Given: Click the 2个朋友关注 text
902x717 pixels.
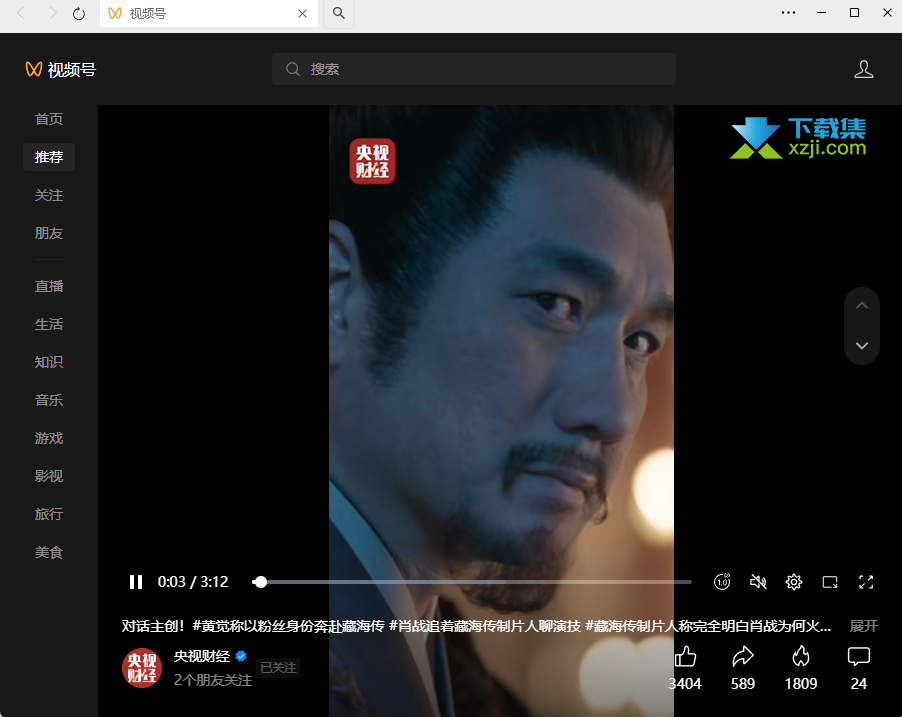Looking at the screenshot, I should 213,680.
